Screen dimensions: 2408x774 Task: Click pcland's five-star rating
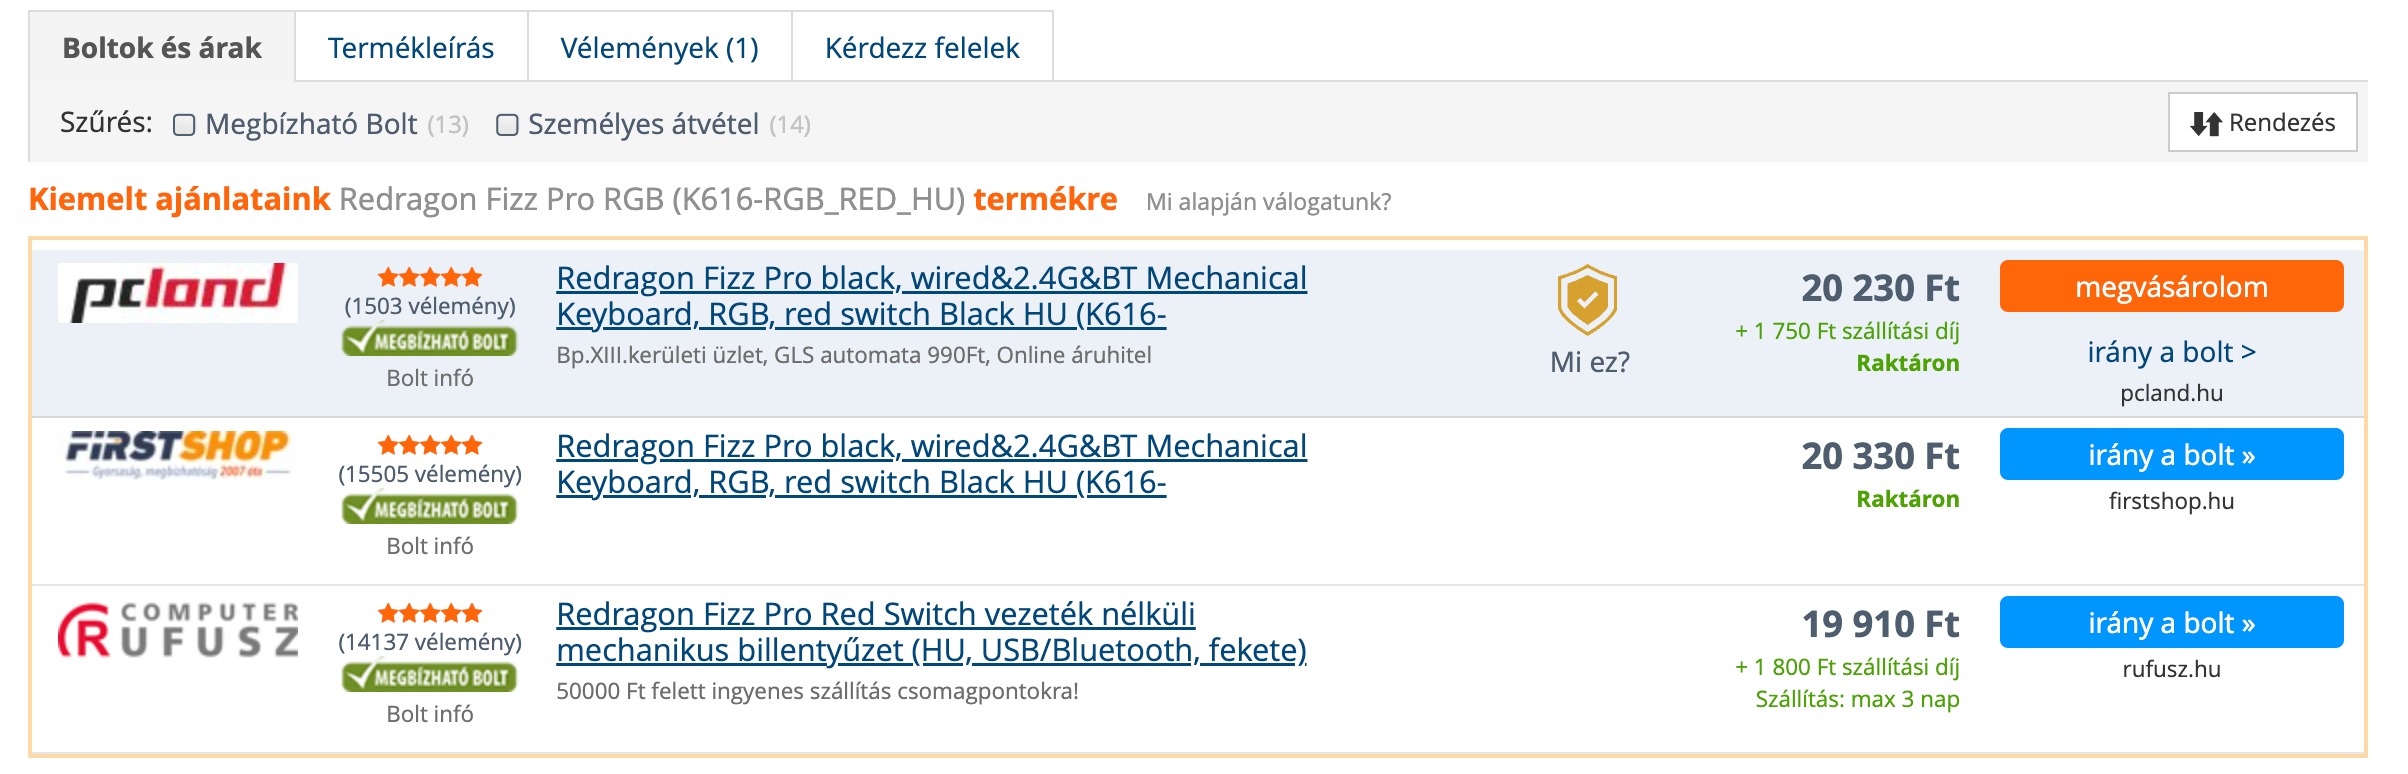coord(430,277)
